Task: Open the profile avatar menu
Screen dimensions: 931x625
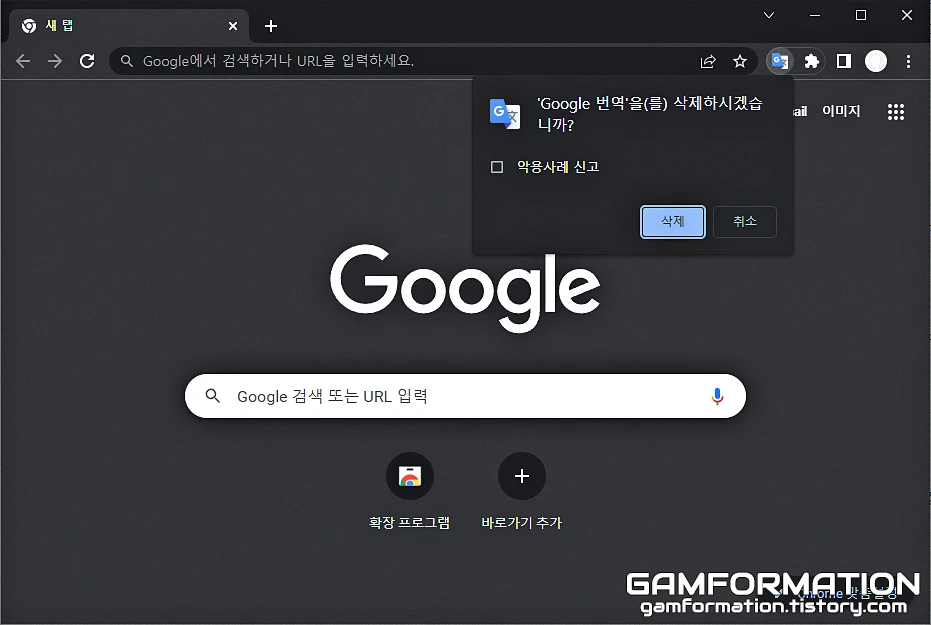Action: (x=876, y=61)
